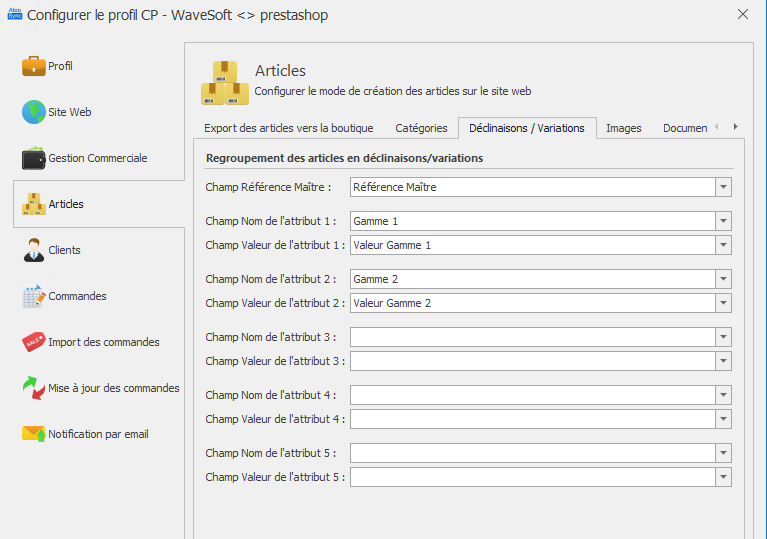Select the Site Web globe icon
This screenshot has width=767, height=539.
tap(34, 112)
